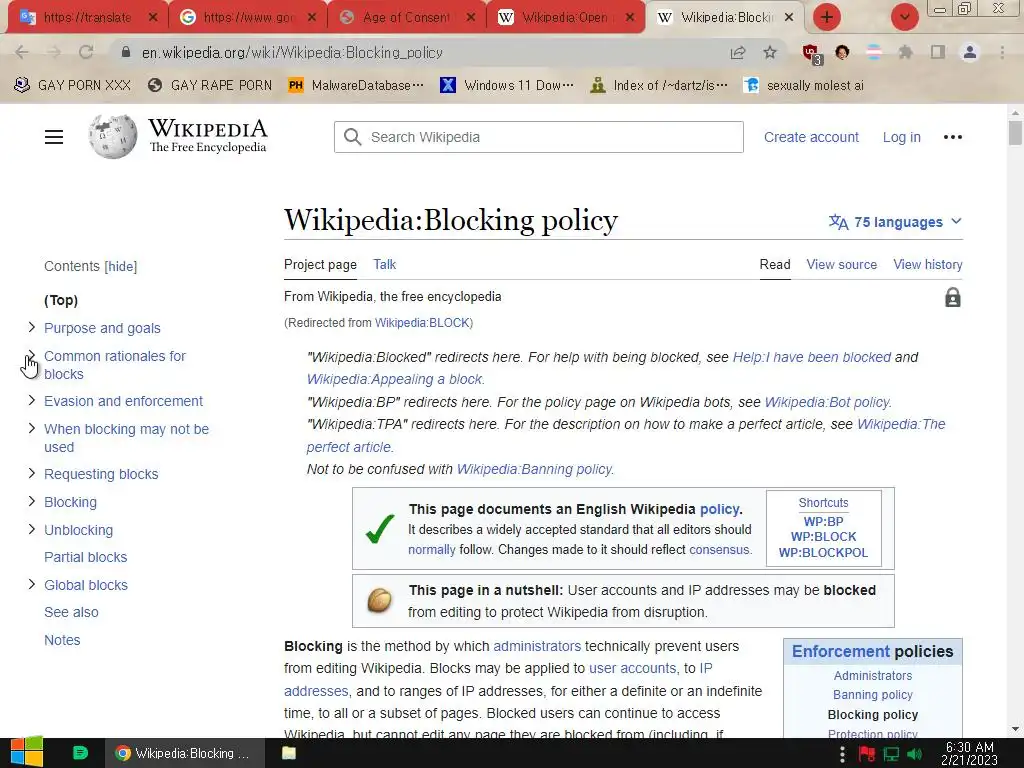Open the Wikipedia main menu hamburger icon

tap(54, 137)
